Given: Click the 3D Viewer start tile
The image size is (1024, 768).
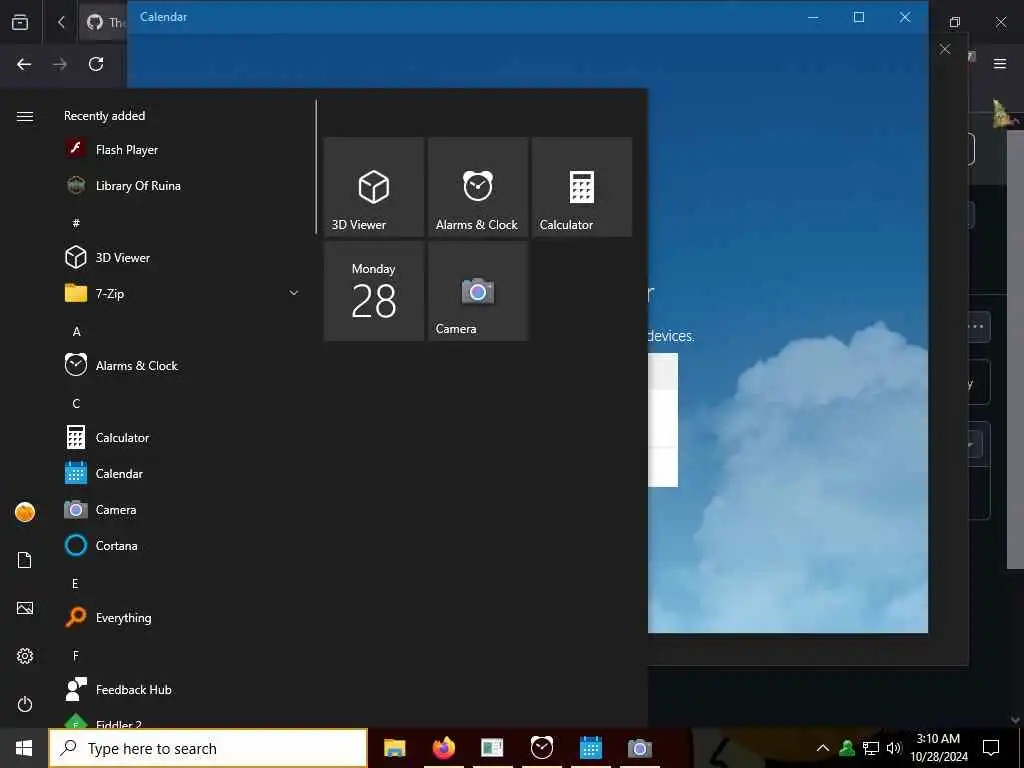Looking at the screenshot, I should tap(374, 187).
